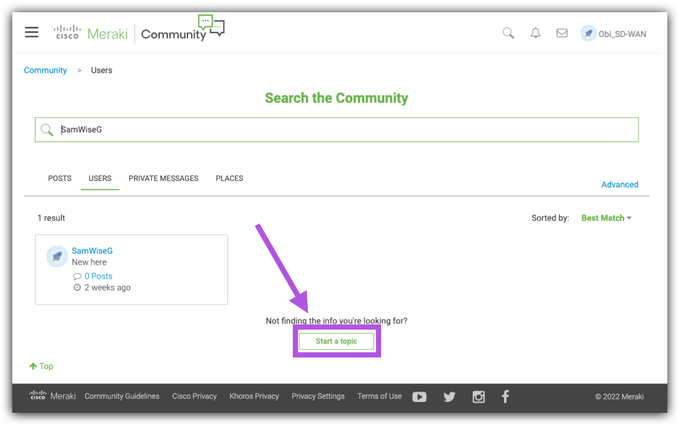
Task: Open the hamburger navigation menu
Action: 32,33
